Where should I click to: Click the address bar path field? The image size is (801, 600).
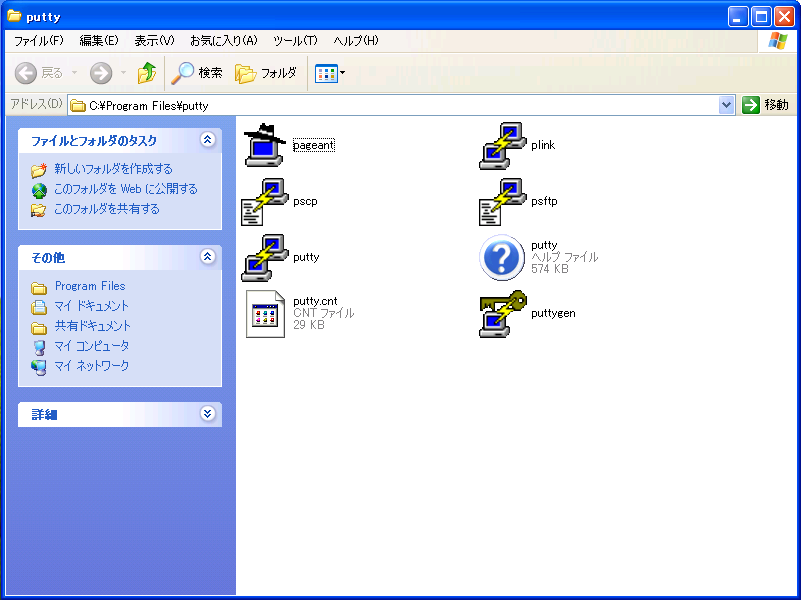point(393,106)
